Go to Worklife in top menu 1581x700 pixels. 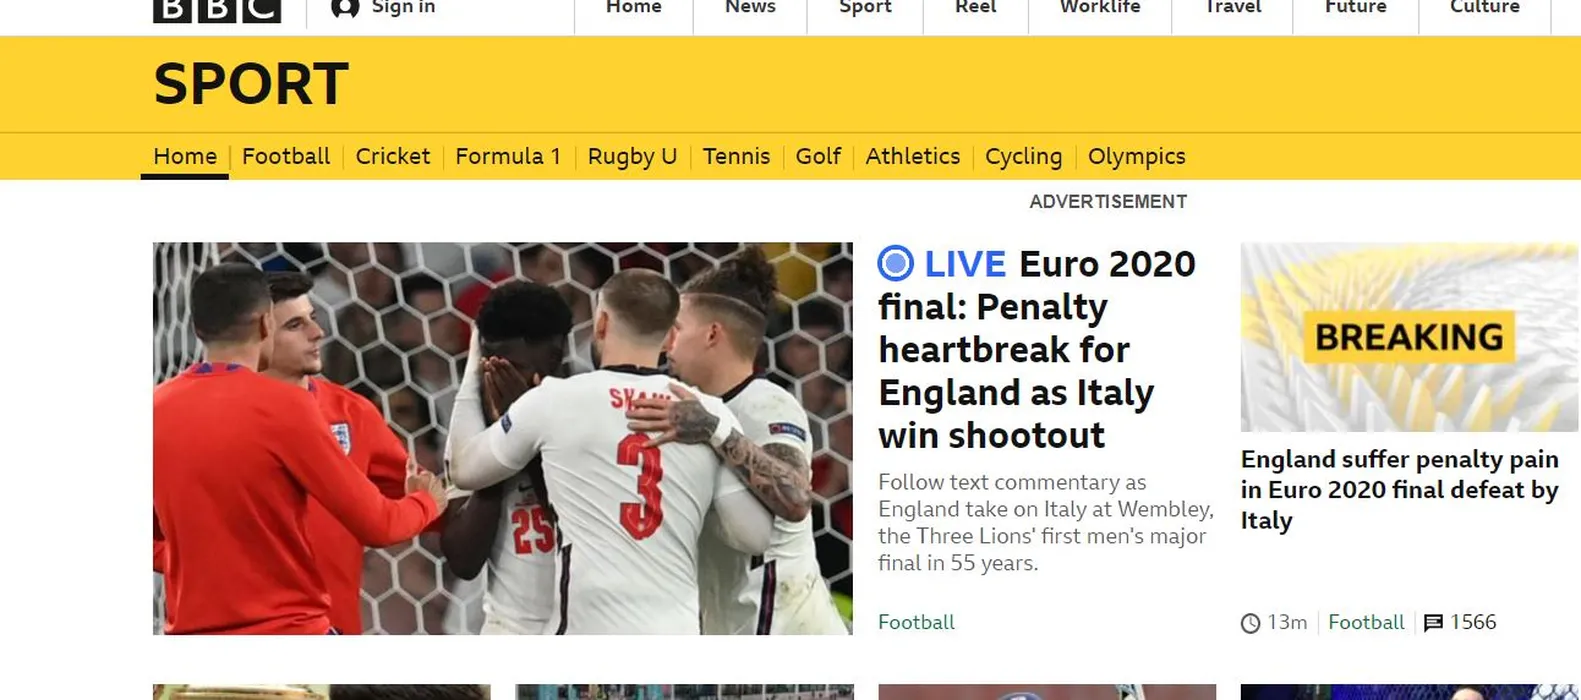[x=1100, y=8]
